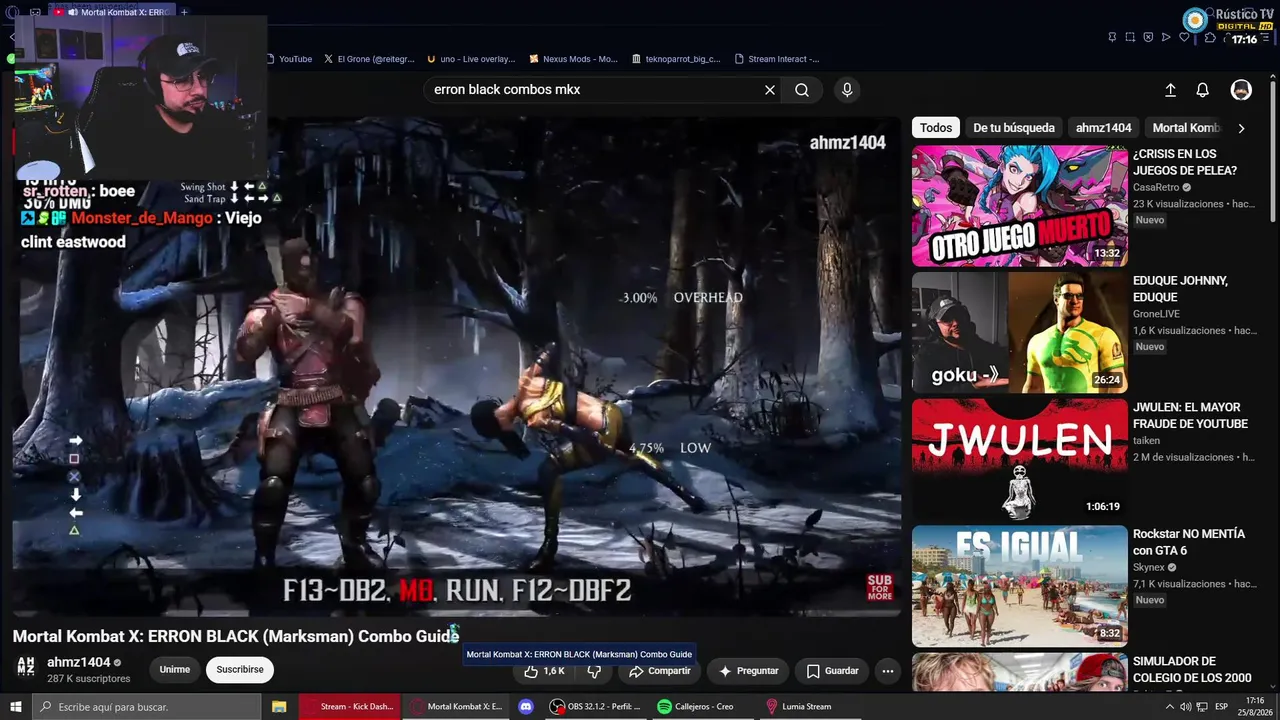Click the ahmz1404 watermark in video
The width and height of the screenshot is (1280, 720).
(848, 143)
